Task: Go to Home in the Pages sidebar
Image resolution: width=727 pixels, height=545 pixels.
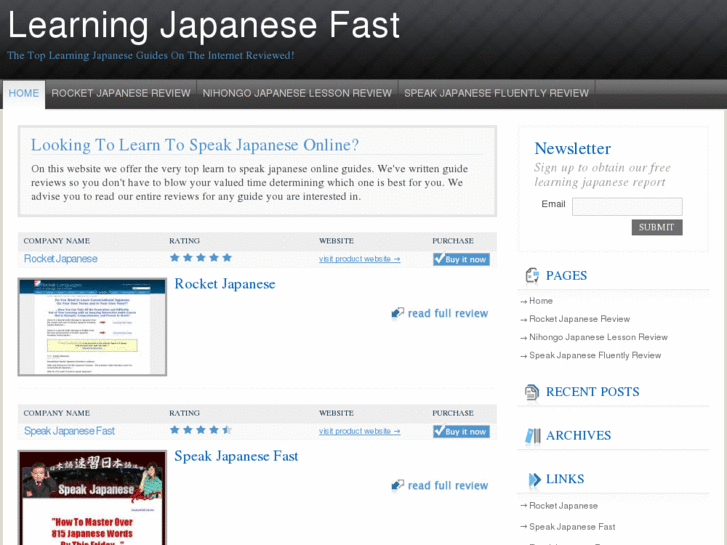Action: pos(541,301)
